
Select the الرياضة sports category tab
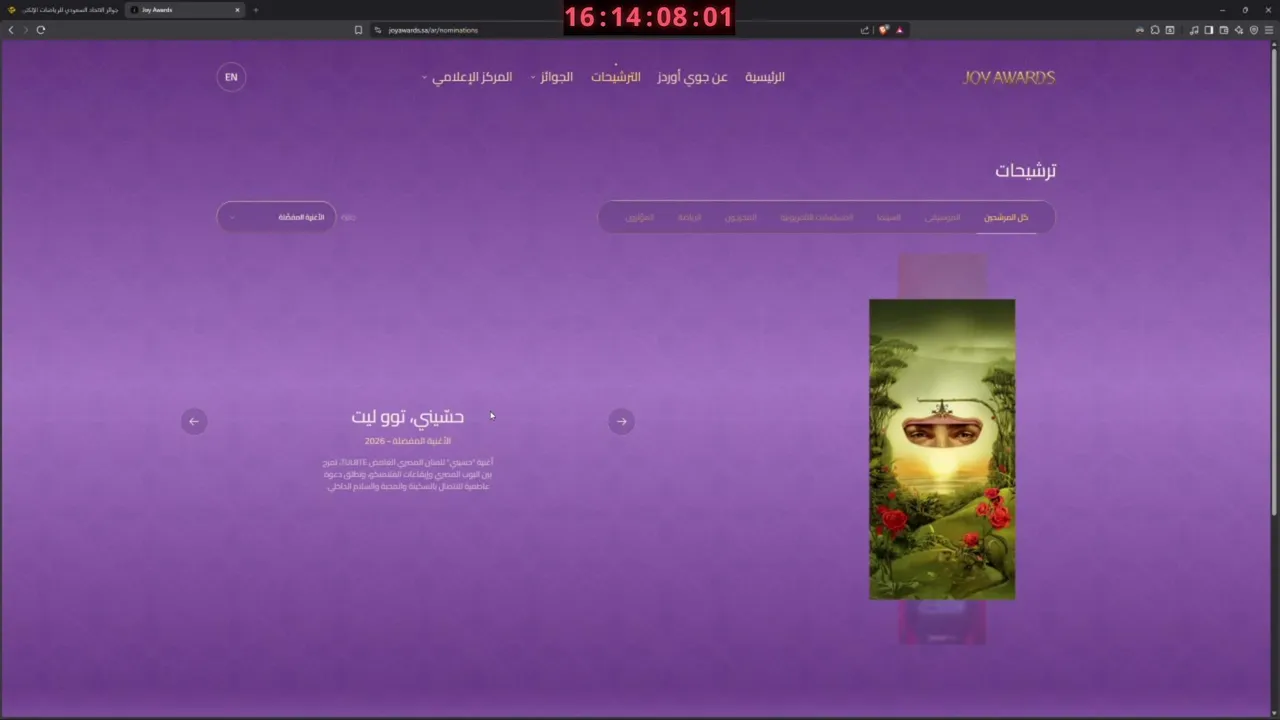690,217
